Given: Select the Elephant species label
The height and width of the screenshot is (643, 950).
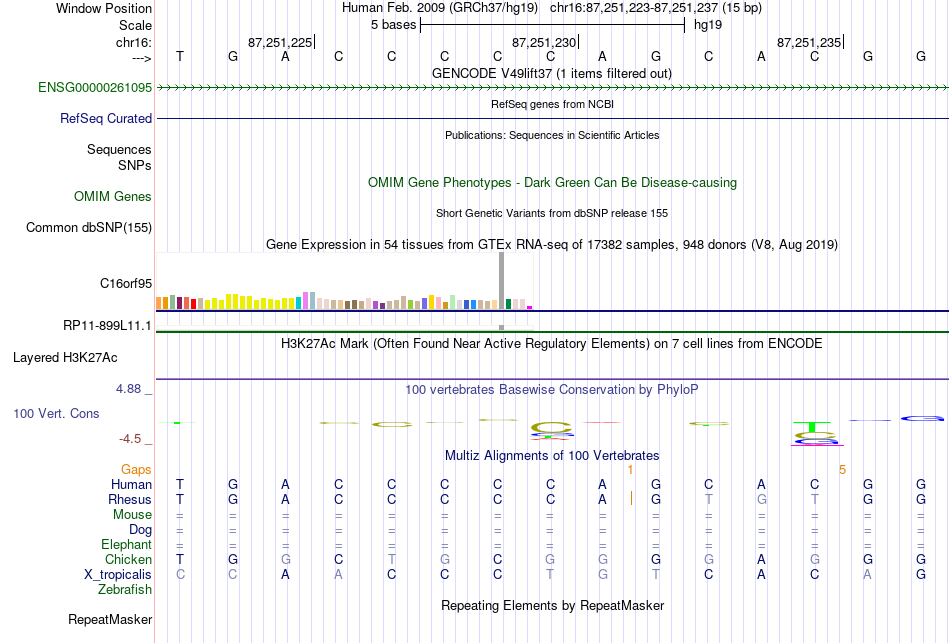Looking at the screenshot, I should (126, 544).
